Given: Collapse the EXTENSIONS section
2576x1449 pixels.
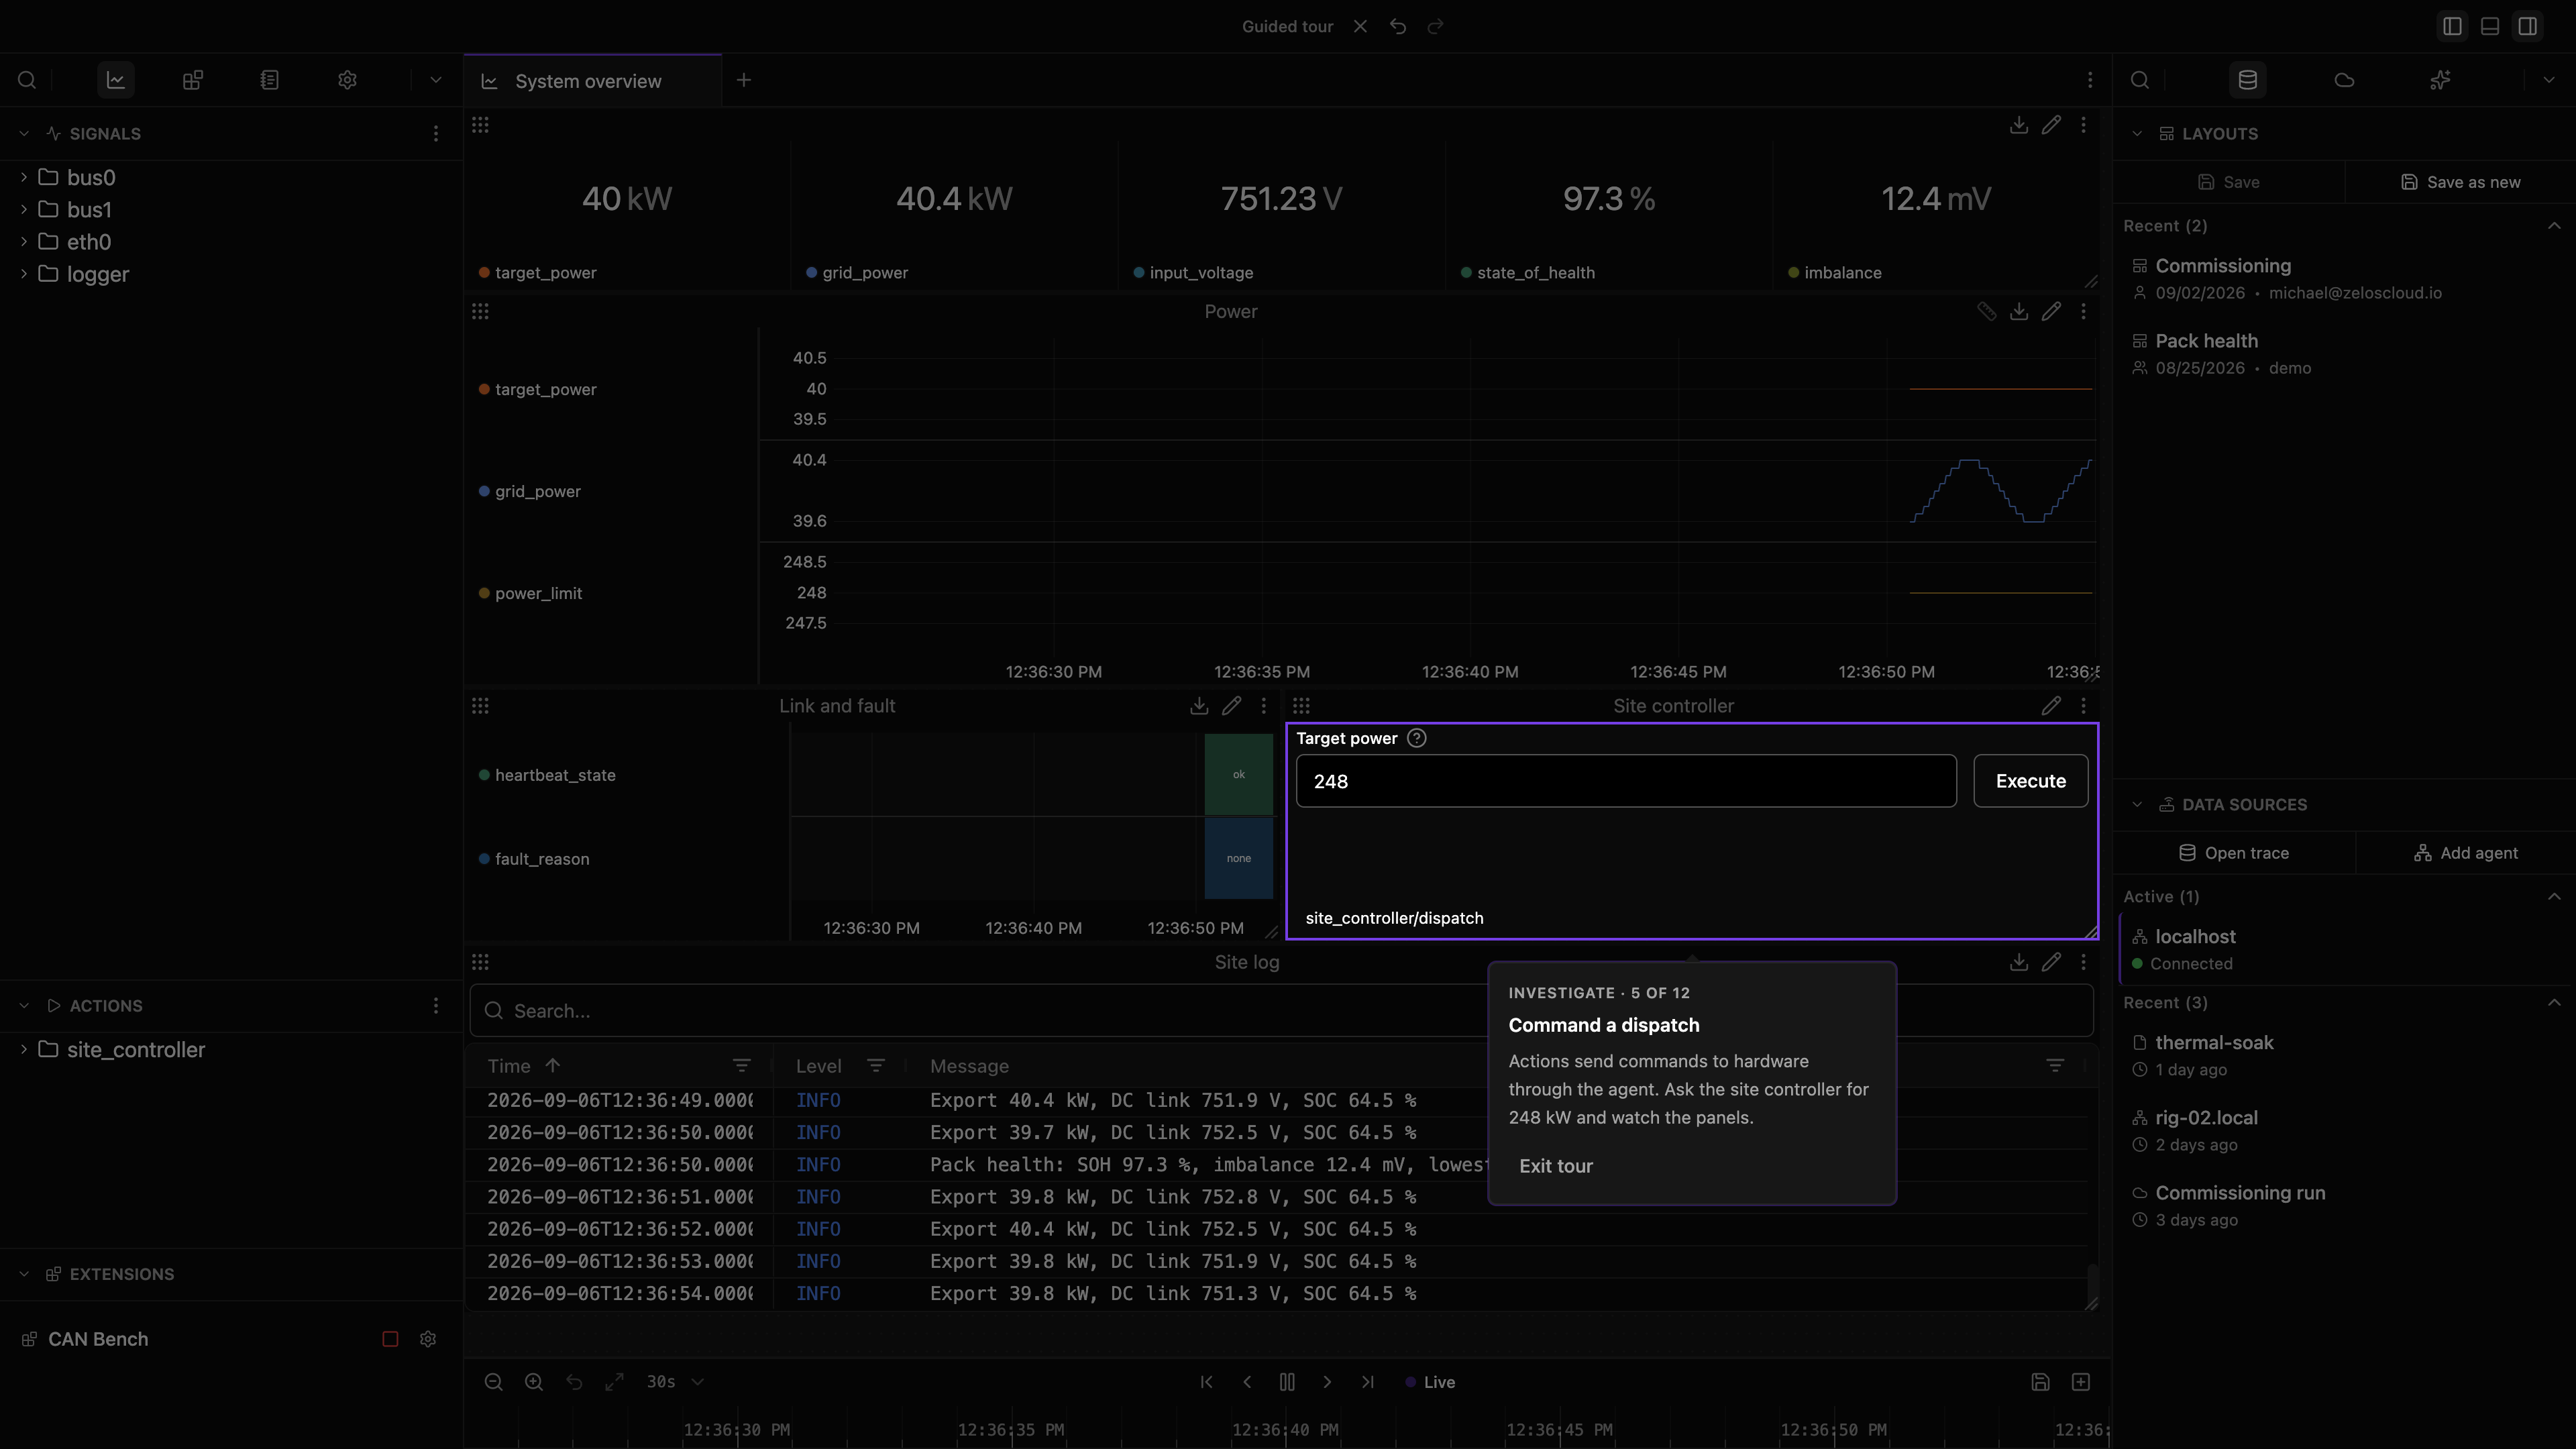Looking at the screenshot, I should pos(24,1274).
